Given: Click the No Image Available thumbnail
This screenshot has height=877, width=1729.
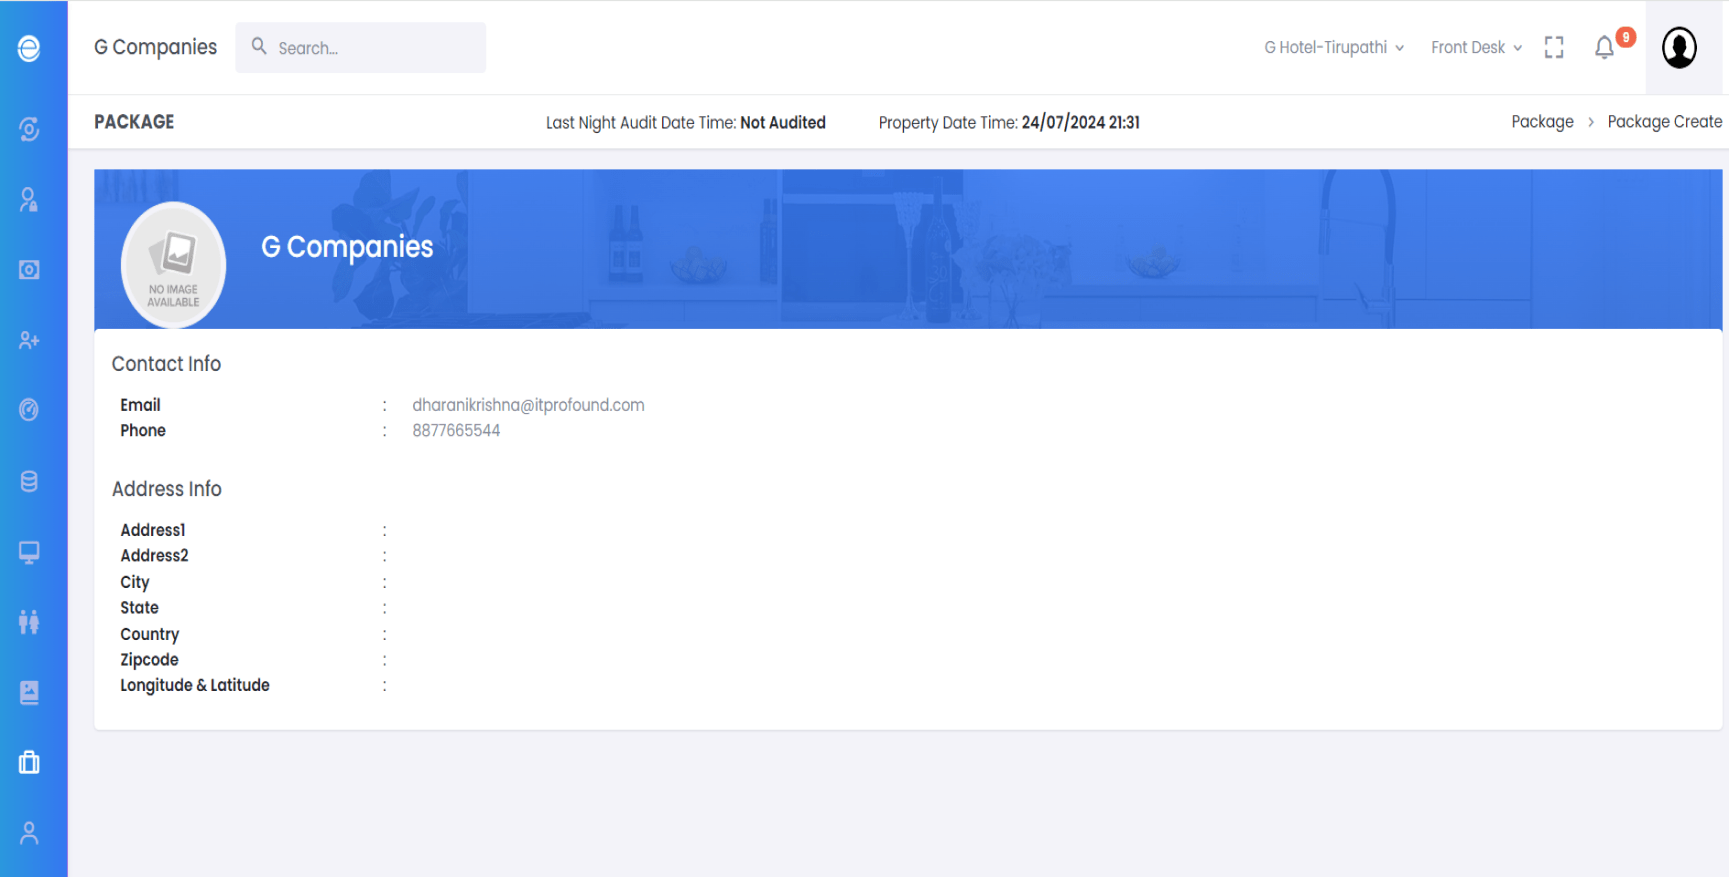Looking at the screenshot, I should tap(173, 265).
